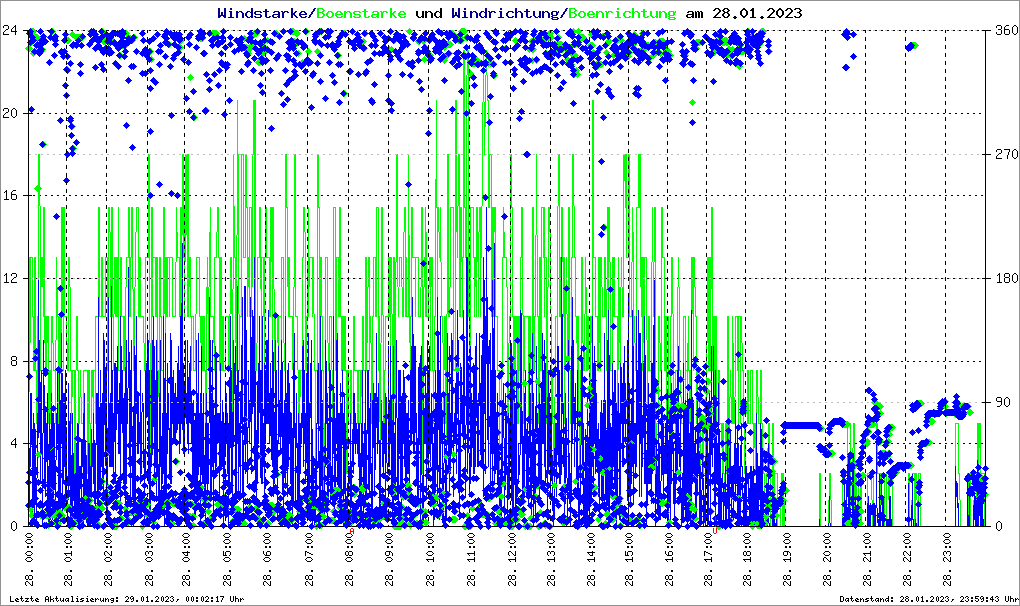Click the green 'Boenstarke' word in the title
This screenshot has width=1020, height=606.
[x=362, y=13]
